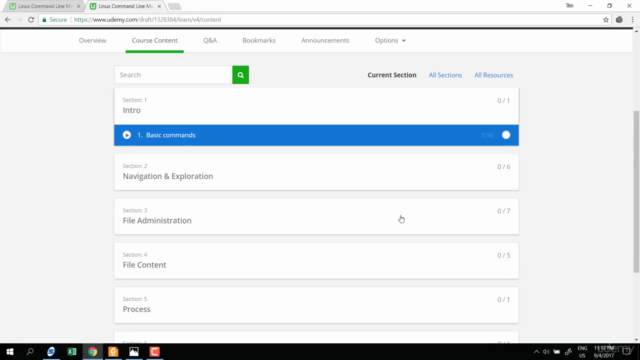Bookmark page using the star icon

[606, 20]
